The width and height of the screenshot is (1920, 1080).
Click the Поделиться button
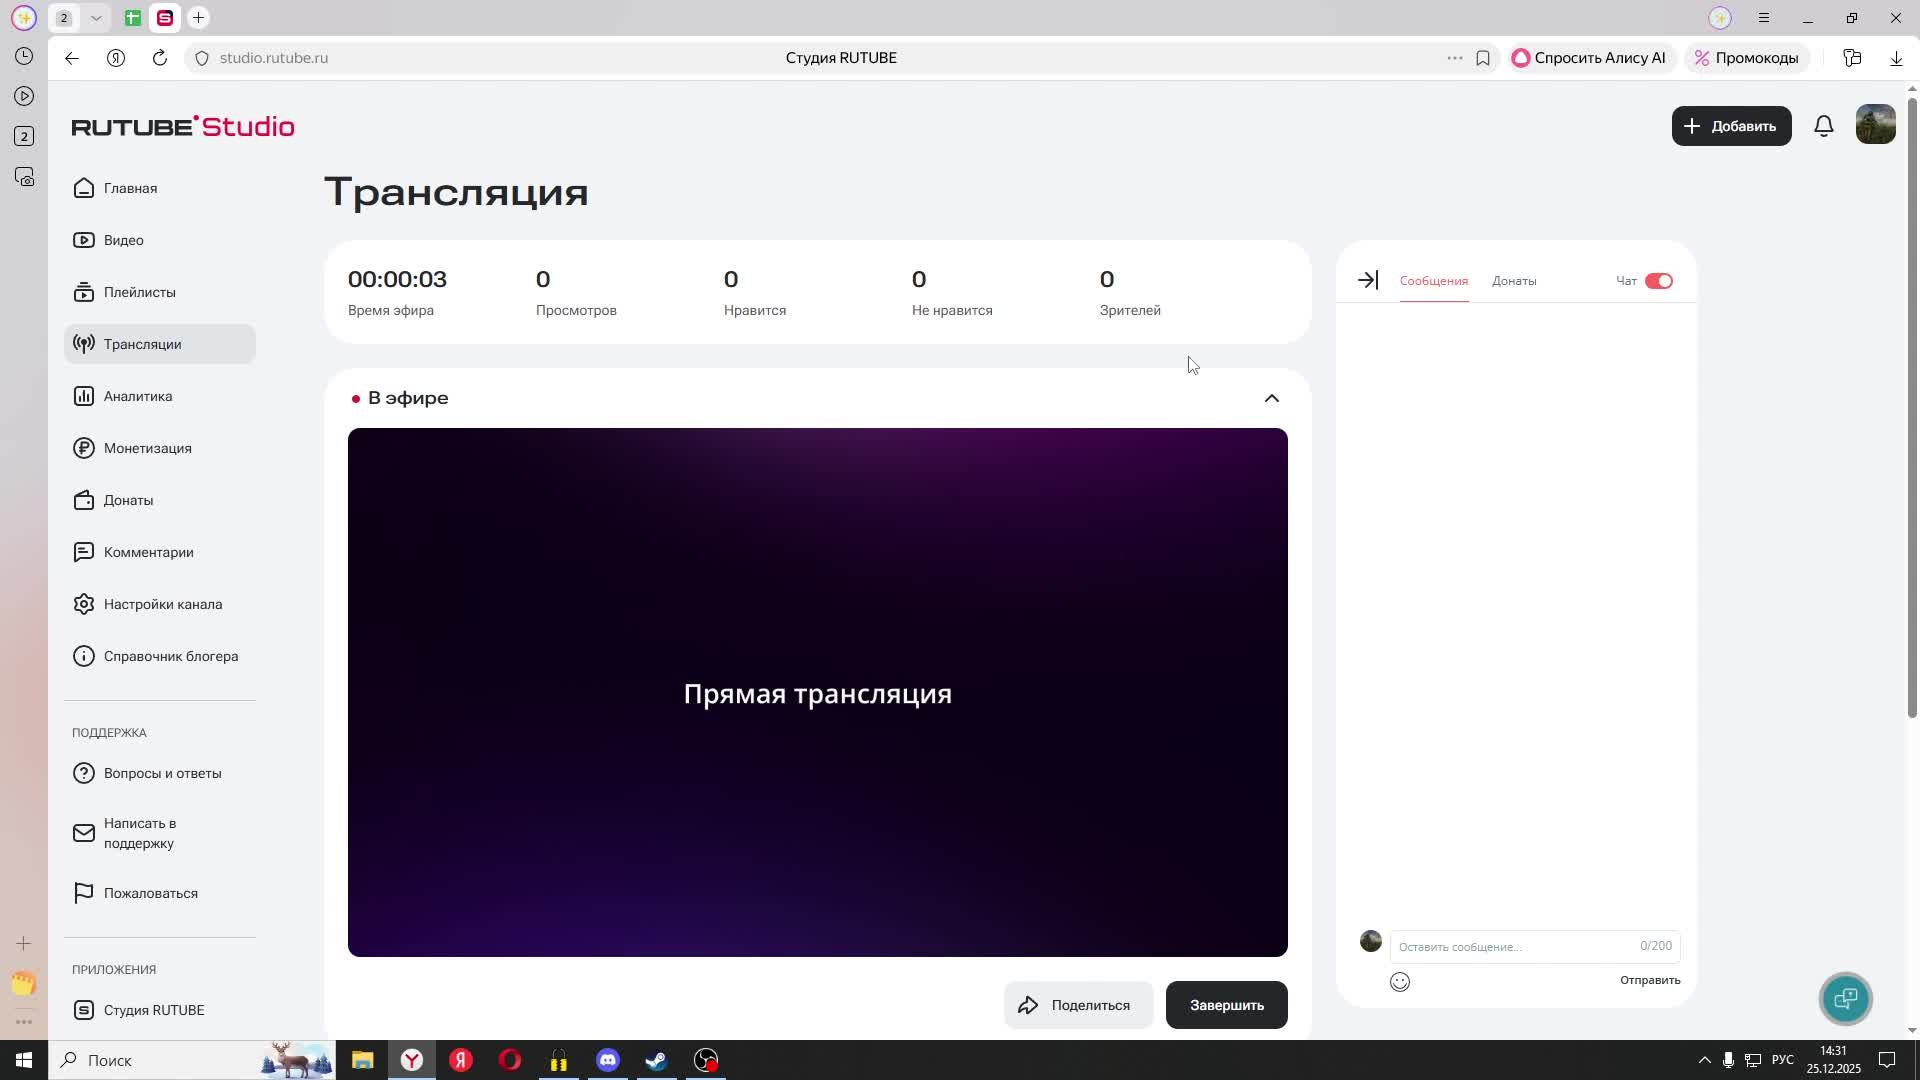pyautogui.click(x=1078, y=1005)
